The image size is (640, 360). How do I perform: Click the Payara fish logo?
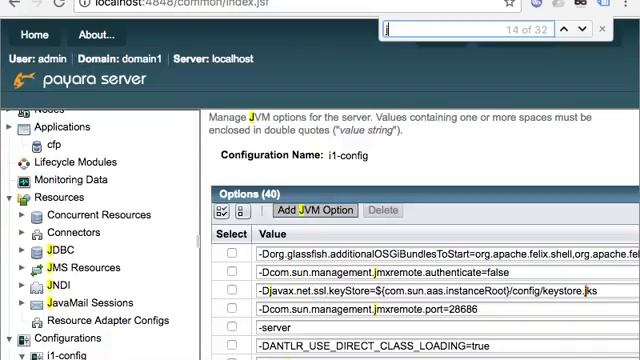pos(24,80)
